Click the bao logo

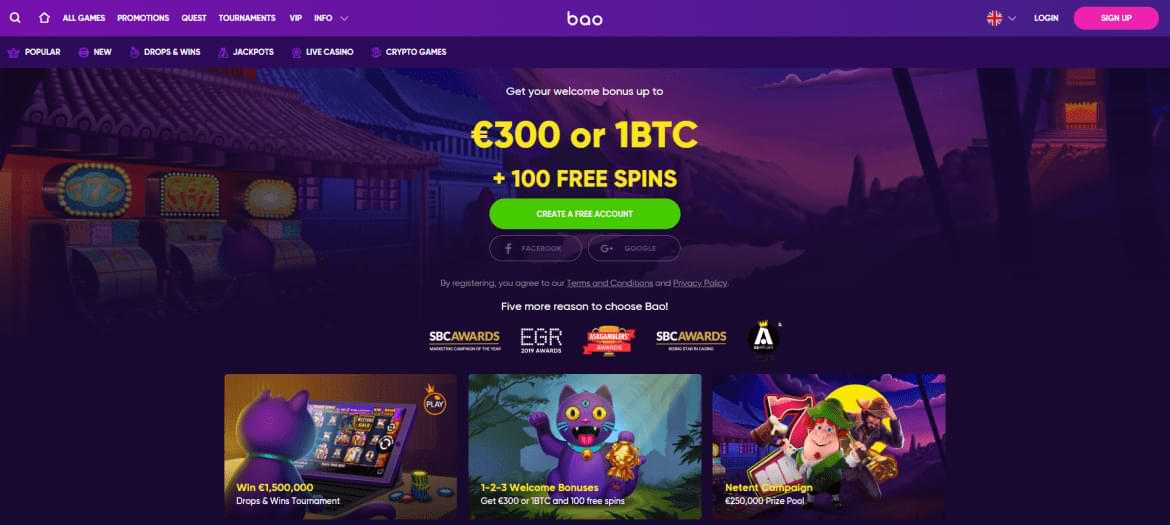pos(585,19)
